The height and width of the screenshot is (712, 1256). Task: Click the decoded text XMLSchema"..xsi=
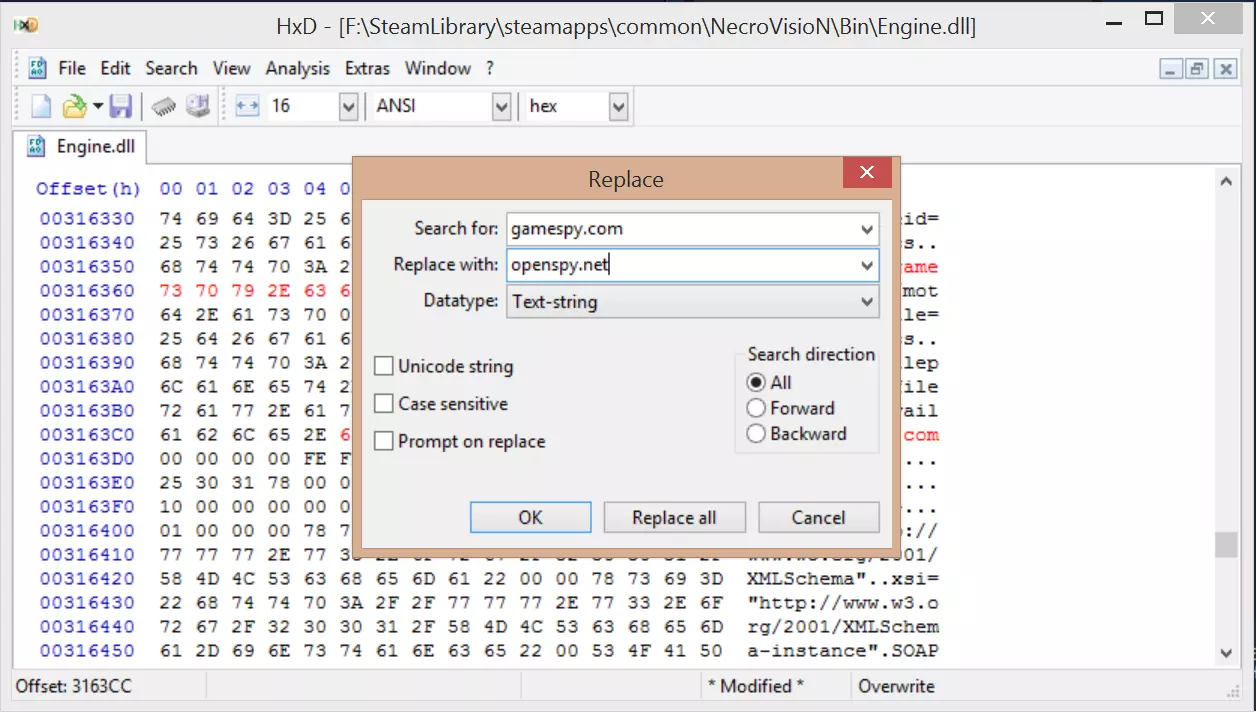(843, 578)
